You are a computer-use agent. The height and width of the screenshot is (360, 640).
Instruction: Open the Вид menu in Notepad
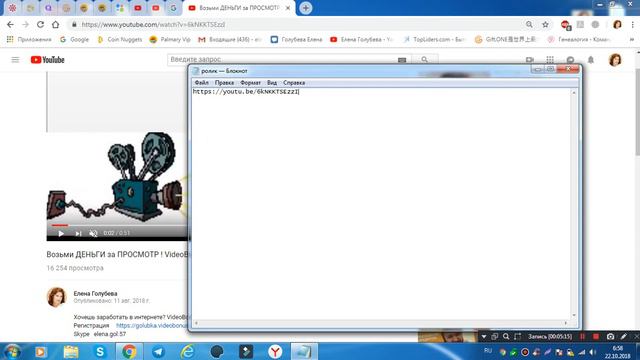[272, 82]
